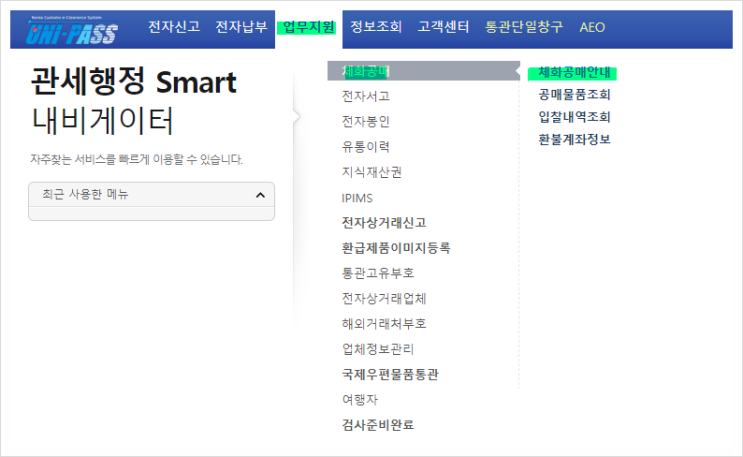The width and height of the screenshot is (743, 457).
Task: Open 전자상거래신고 submenu item
Action: (x=384, y=223)
